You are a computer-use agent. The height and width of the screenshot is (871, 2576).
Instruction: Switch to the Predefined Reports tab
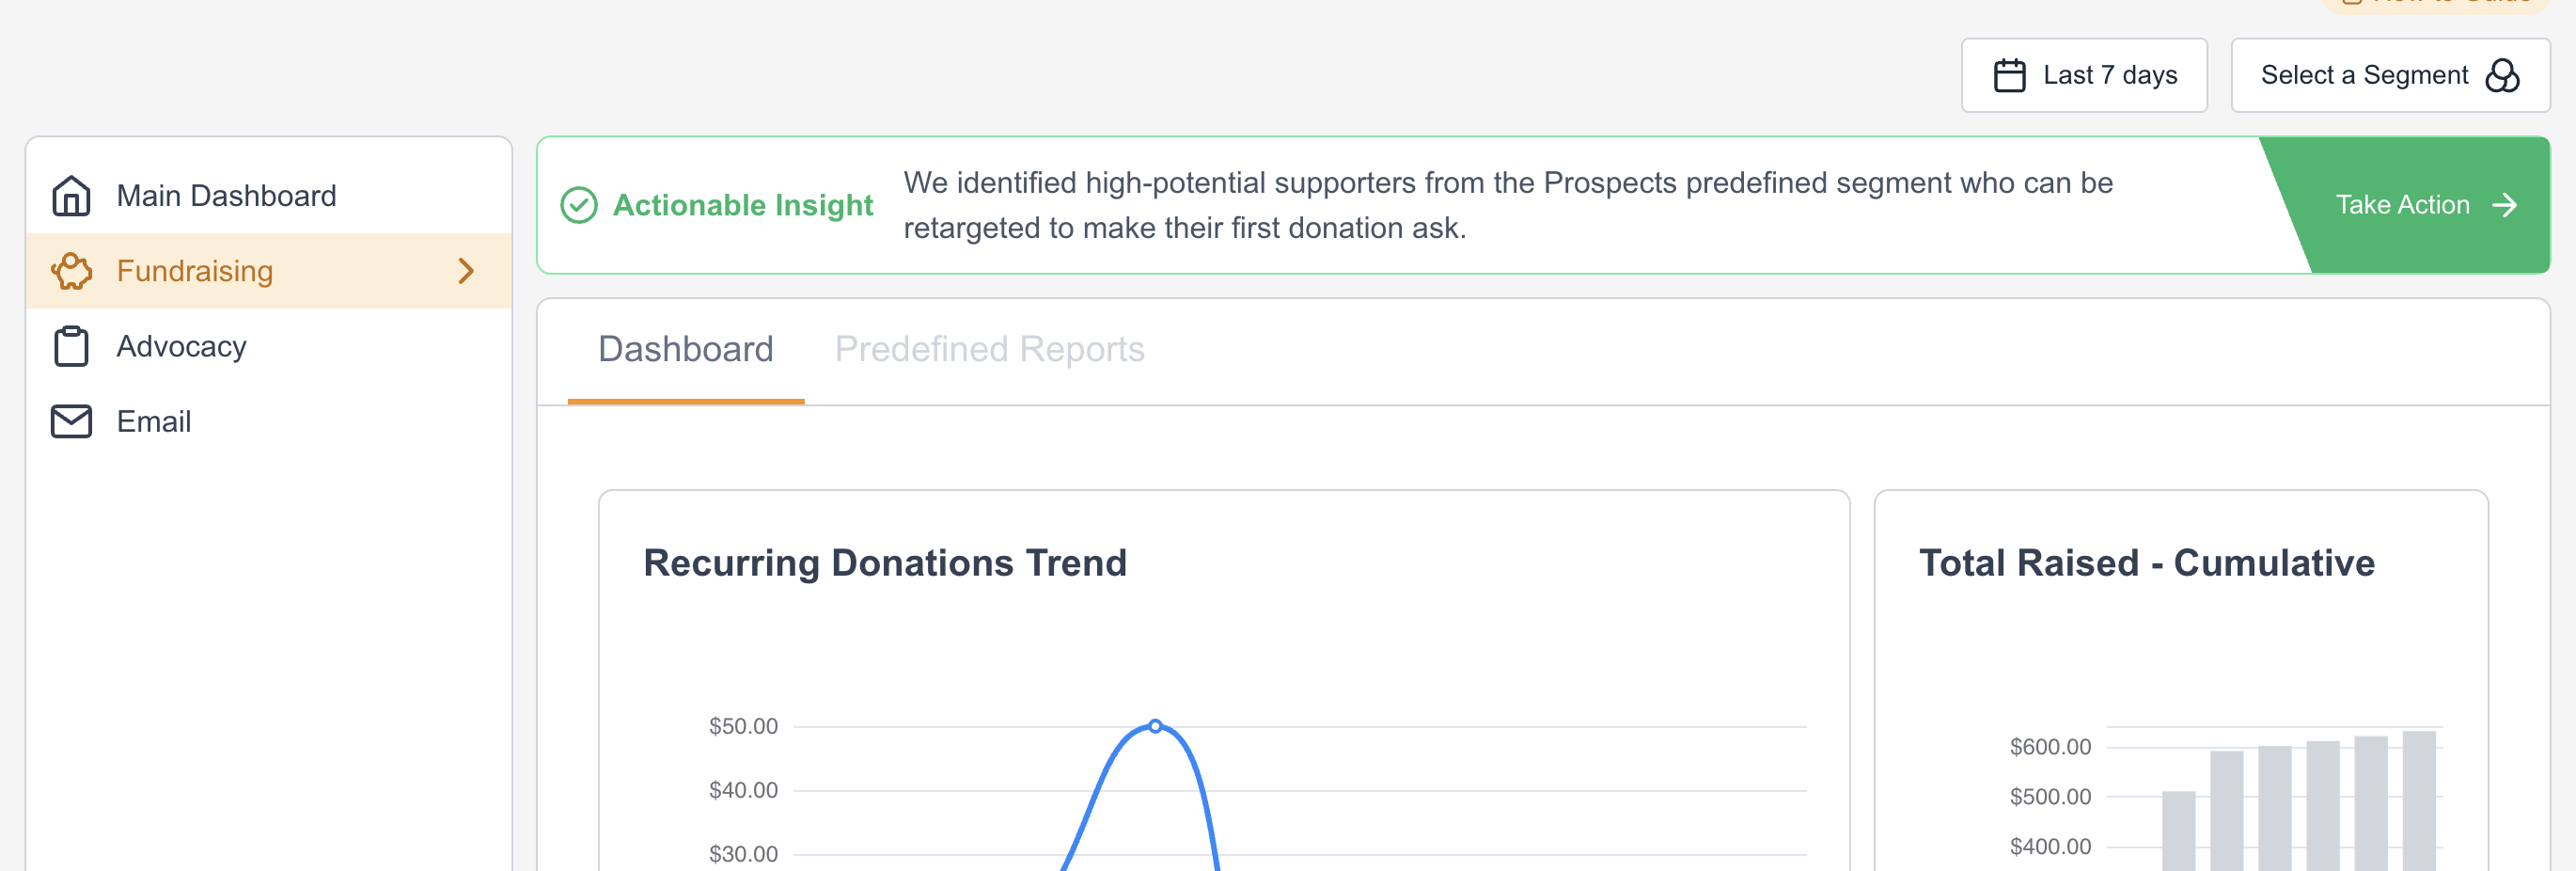pyautogui.click(x=989, y=349)
